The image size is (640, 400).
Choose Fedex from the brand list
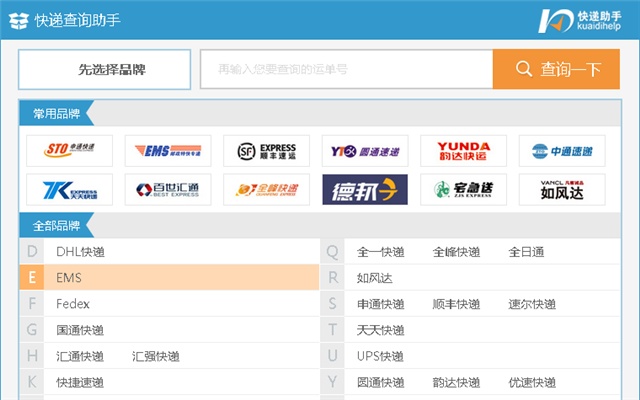tap(73, 304)
